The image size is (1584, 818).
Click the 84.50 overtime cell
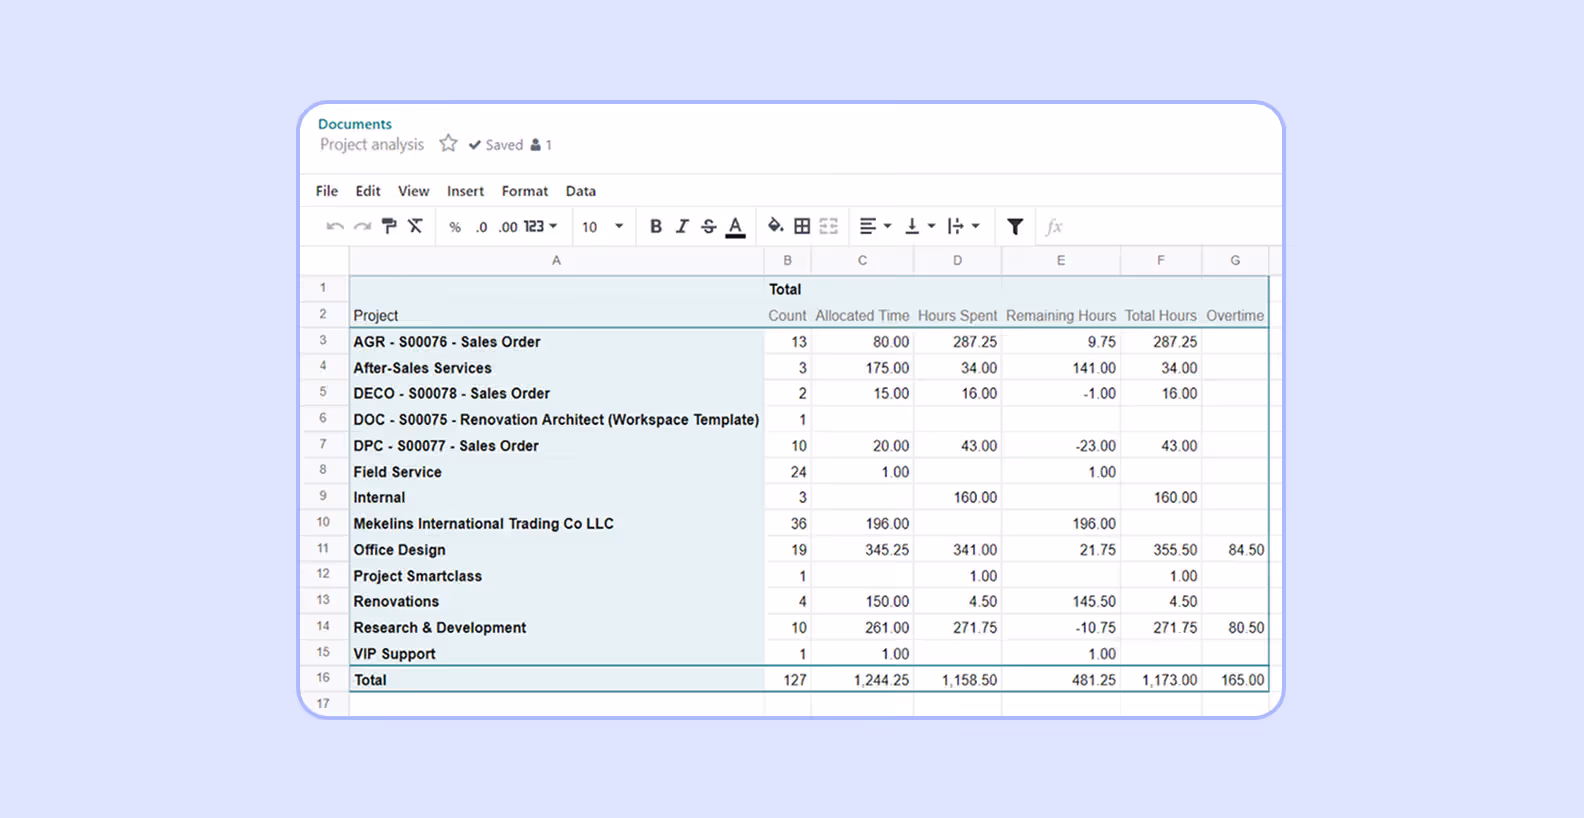click(x=1235, y=549)
